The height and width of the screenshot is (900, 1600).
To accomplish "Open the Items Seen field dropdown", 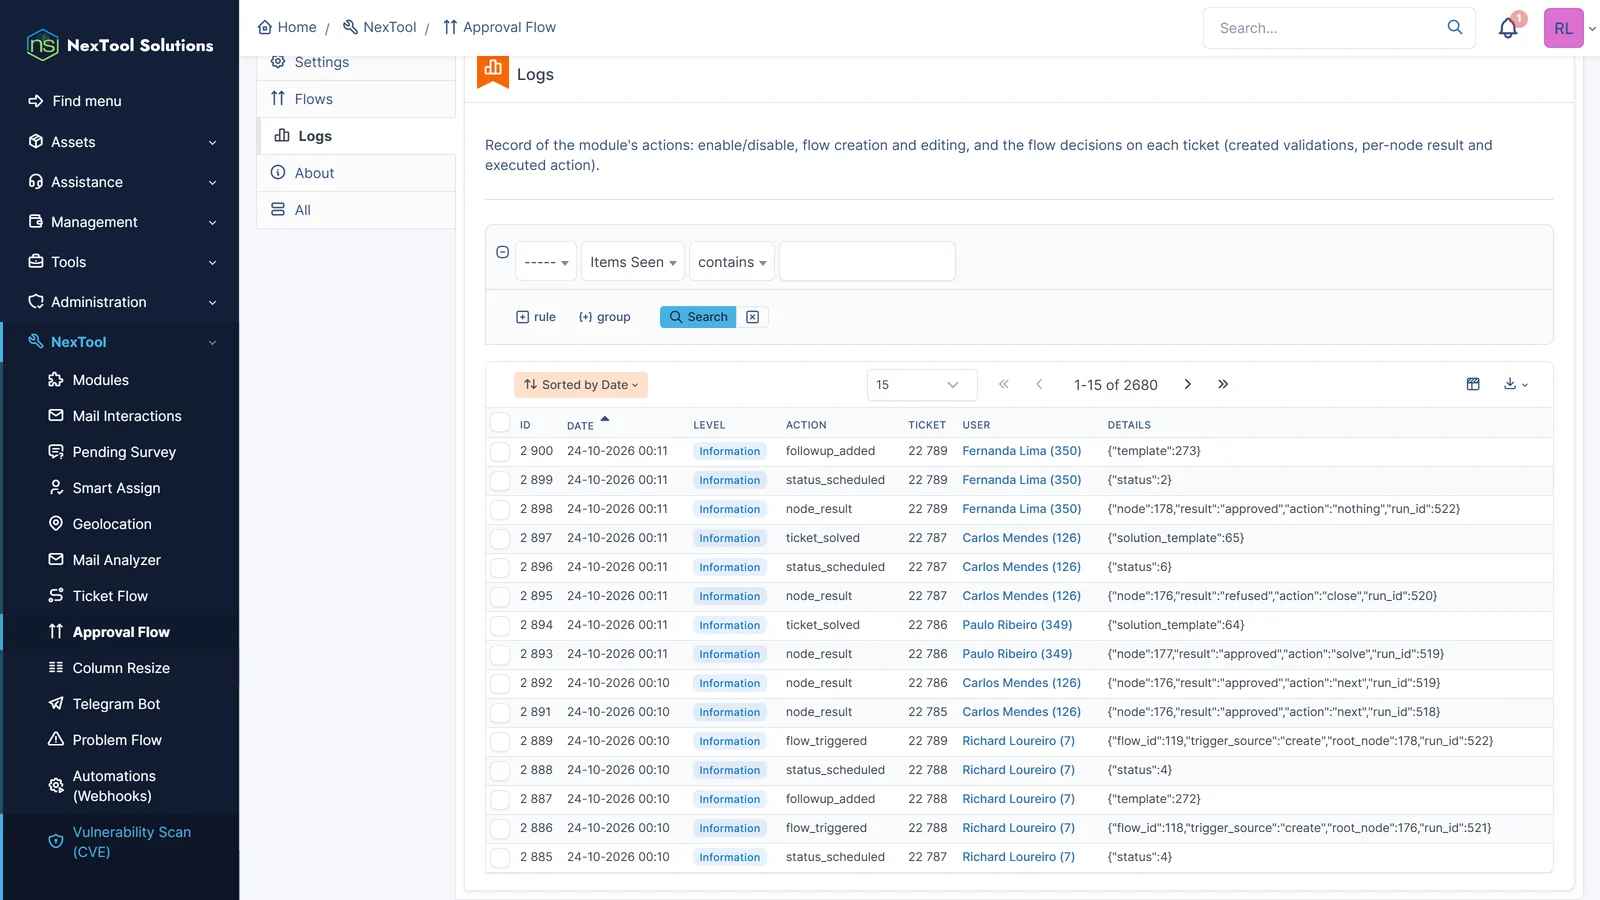I will pos(633,262).
